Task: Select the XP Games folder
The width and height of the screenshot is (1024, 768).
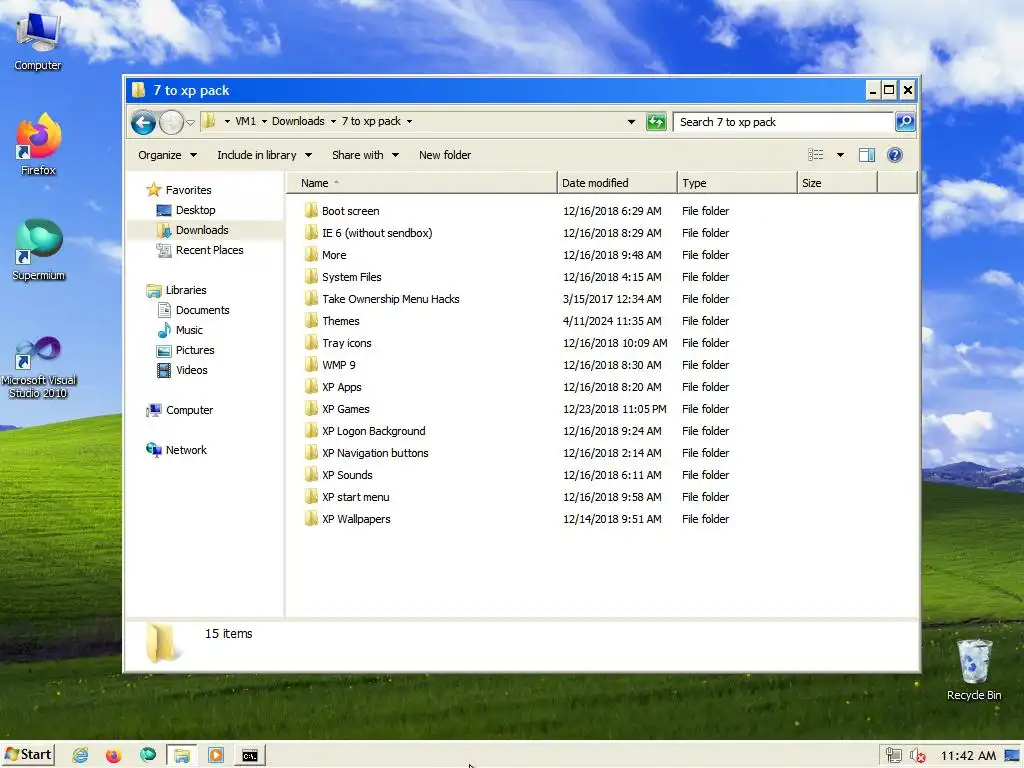Action: tap(345, 409)
